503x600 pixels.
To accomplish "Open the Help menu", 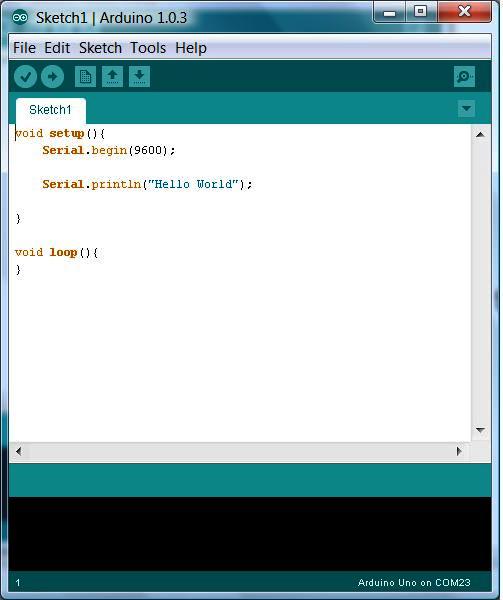I will 191,48.
